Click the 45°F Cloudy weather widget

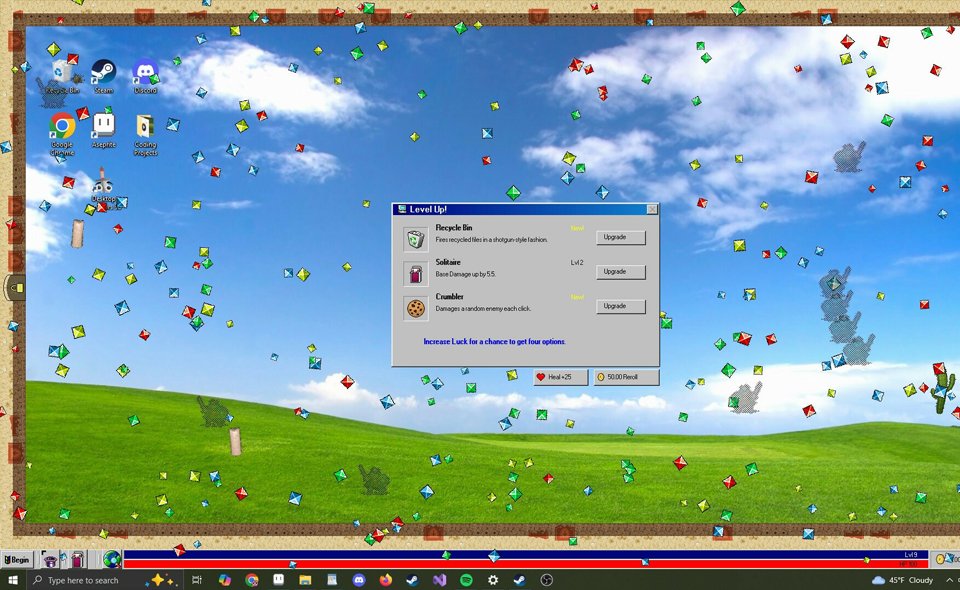902,580
